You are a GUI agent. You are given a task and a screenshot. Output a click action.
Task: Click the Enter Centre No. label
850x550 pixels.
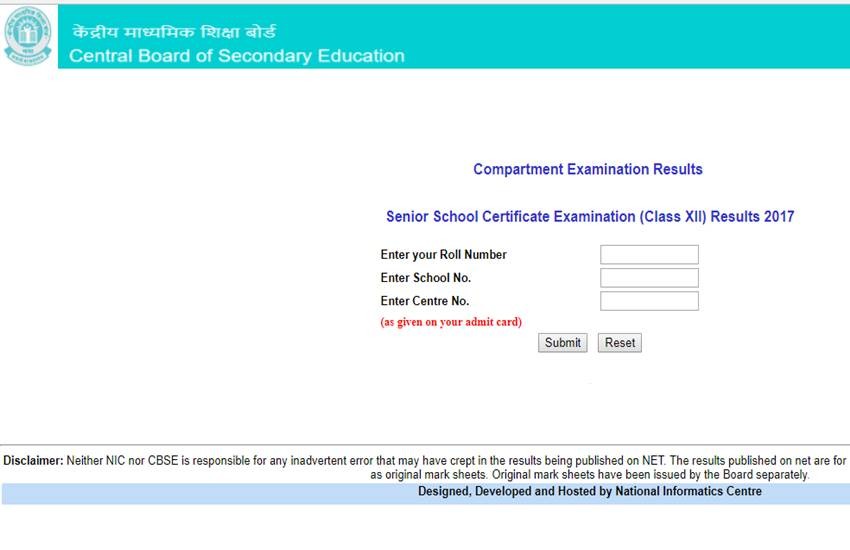tap(424, 301)
